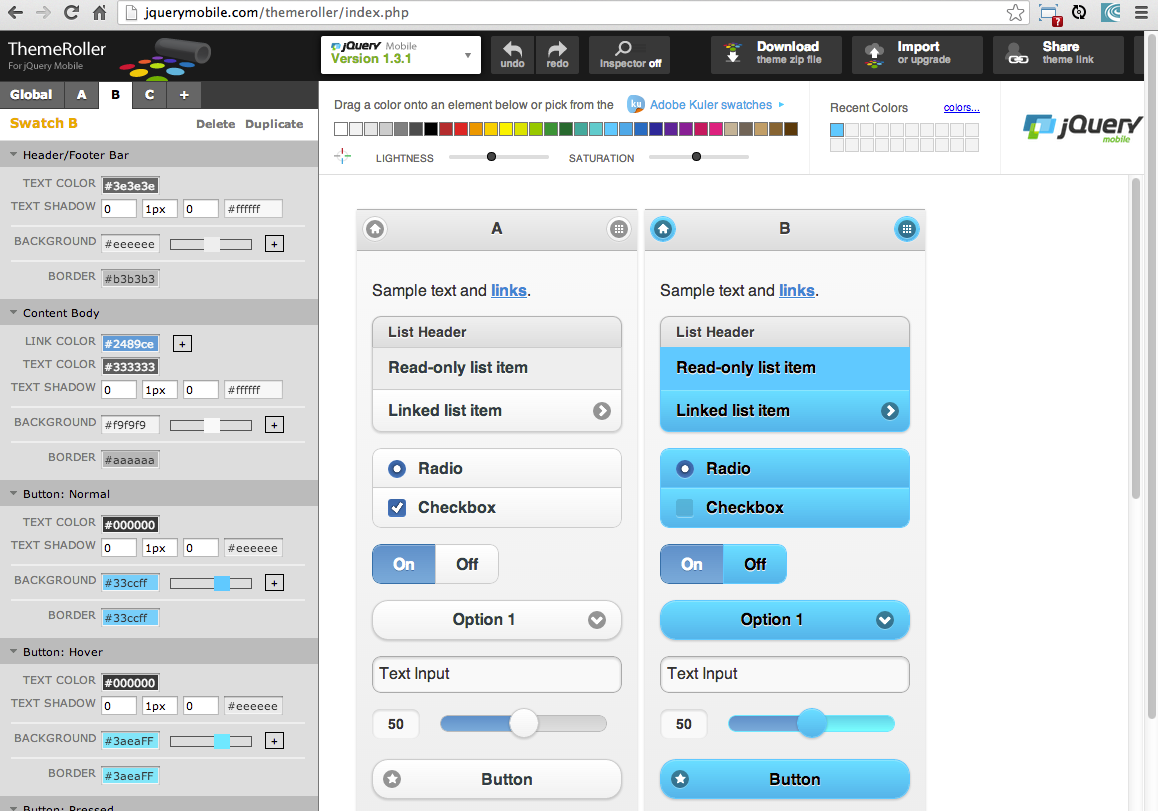Click the browser reload icon
Screen dimensions: 1158x811
pos(71,13)
